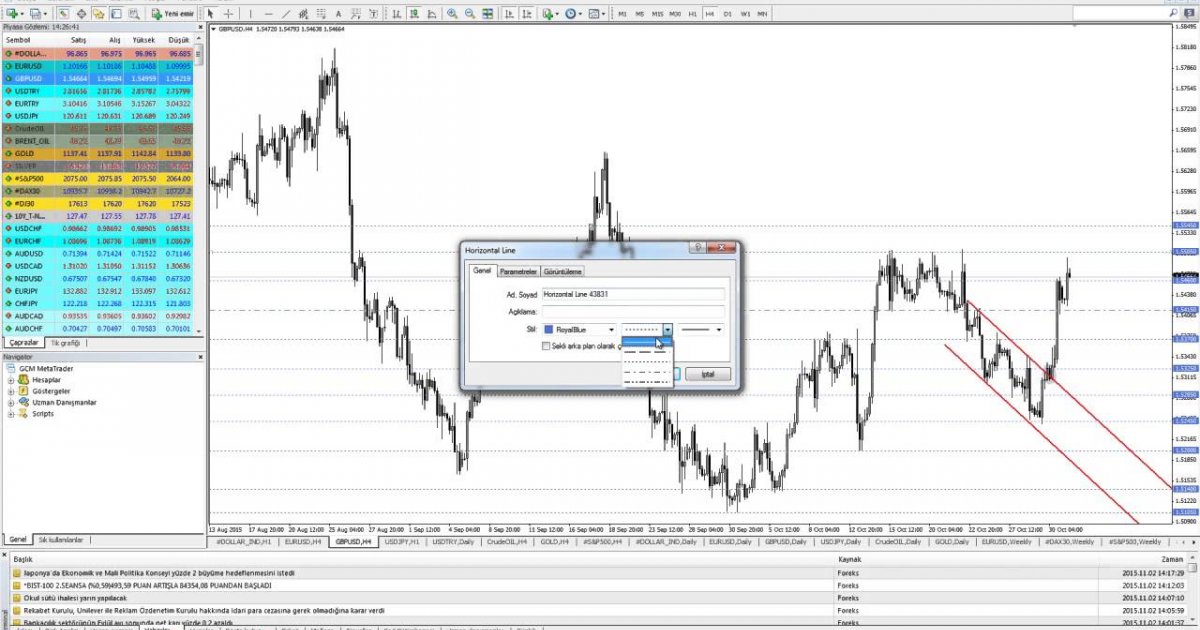Choose the solid line style option
Screen dimensions: 1200x630
pyautogui.click(x=648, y=341)
